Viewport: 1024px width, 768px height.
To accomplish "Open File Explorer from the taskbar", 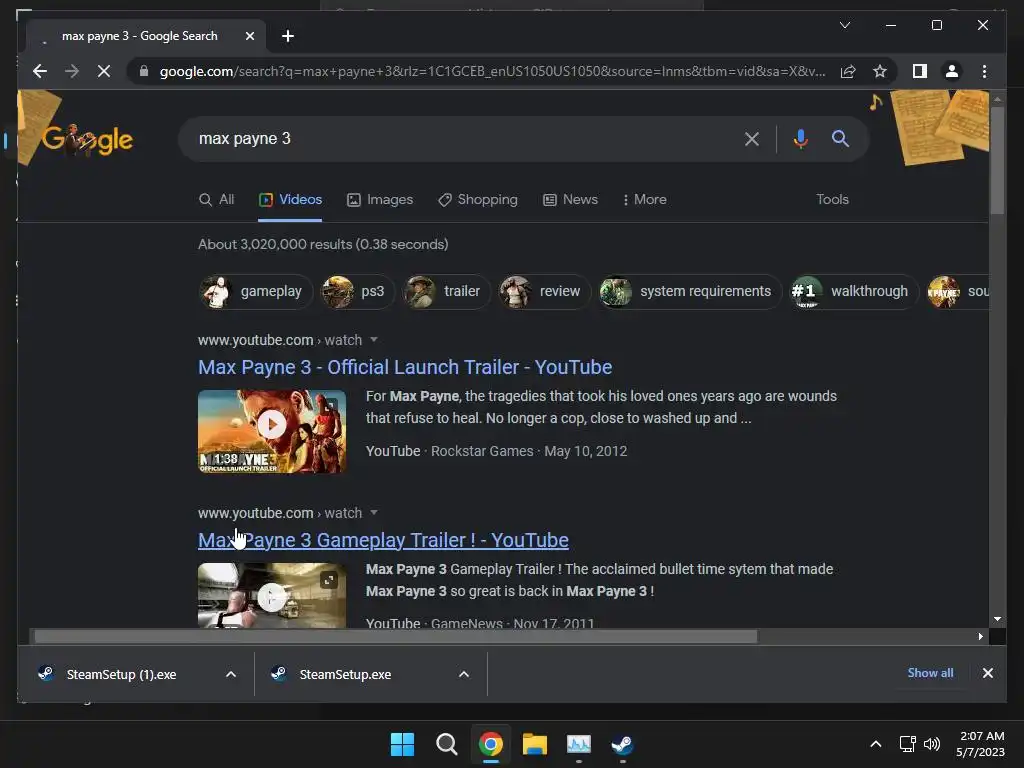I will pyautogui.click(x=535, y=744).
